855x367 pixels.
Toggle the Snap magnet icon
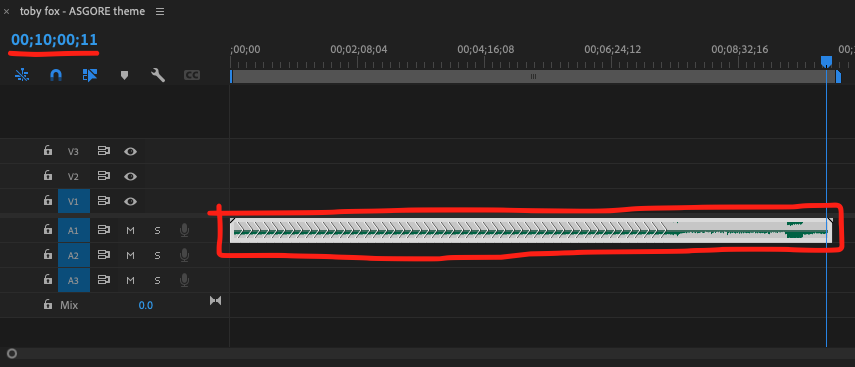(56, 75)
